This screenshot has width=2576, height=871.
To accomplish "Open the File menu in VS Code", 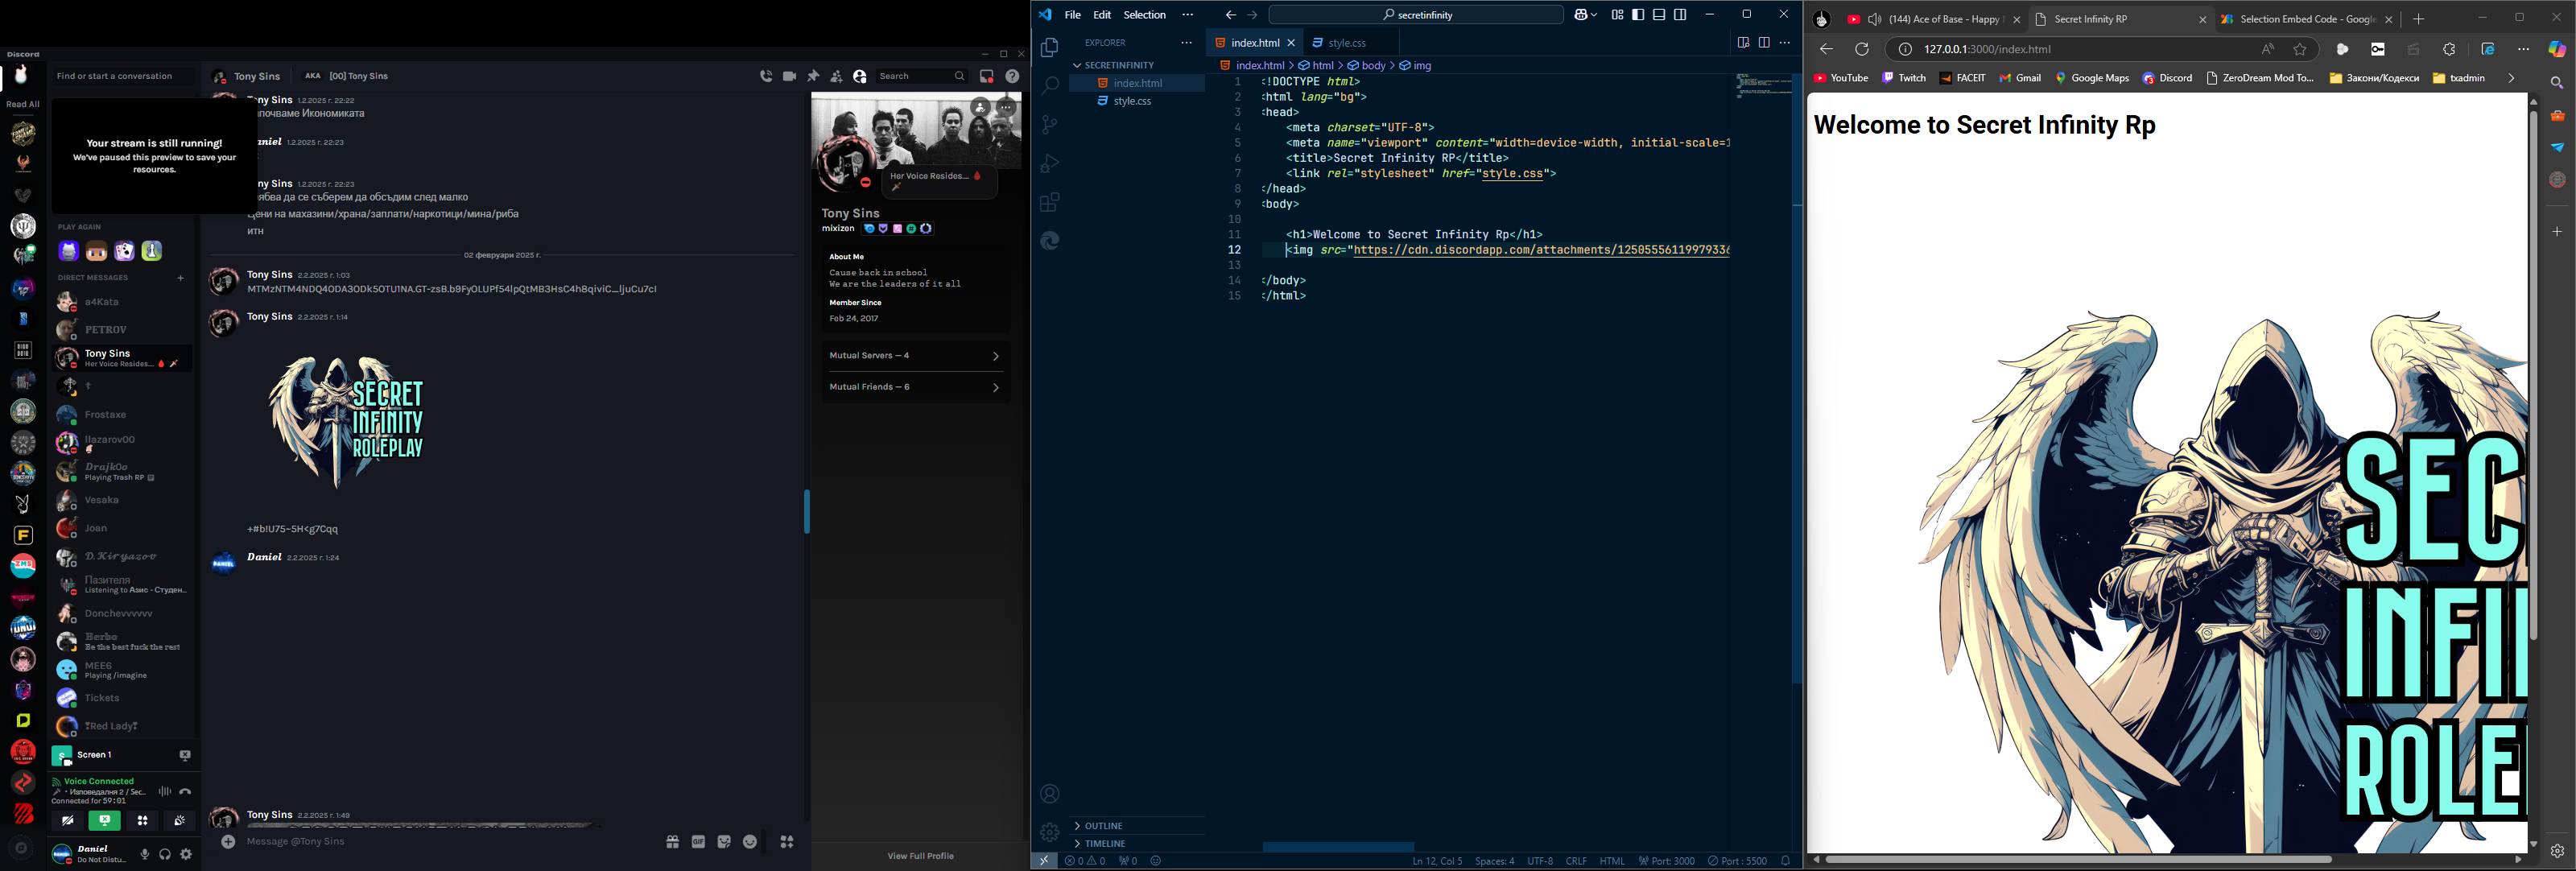I will [1072, 15].
